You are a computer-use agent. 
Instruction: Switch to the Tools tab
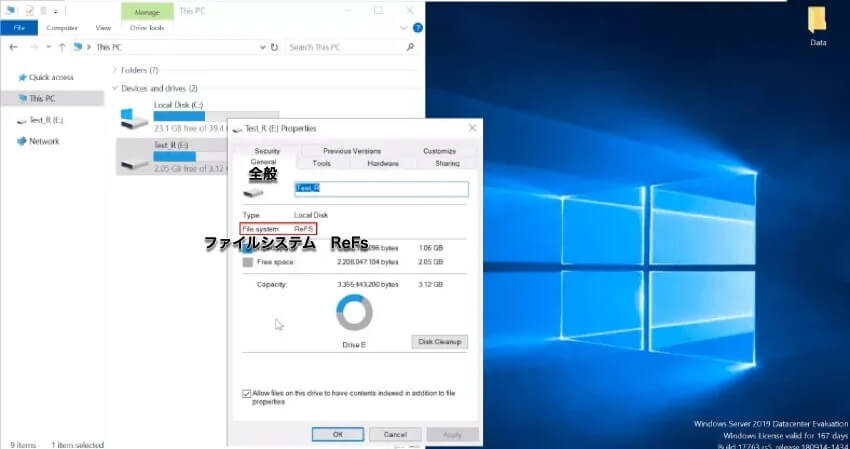pyautogui.click(x=321, y=163)
